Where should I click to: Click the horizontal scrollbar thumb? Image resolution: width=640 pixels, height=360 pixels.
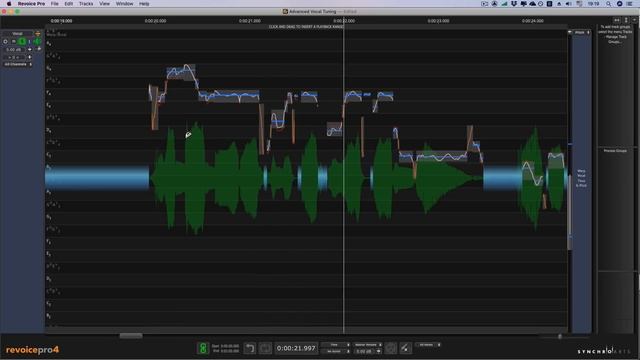tap(131, 336)
